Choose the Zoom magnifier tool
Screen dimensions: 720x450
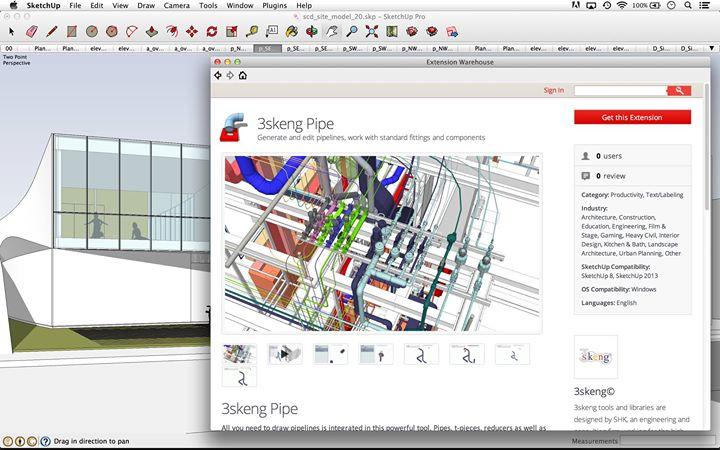[352, 32]
